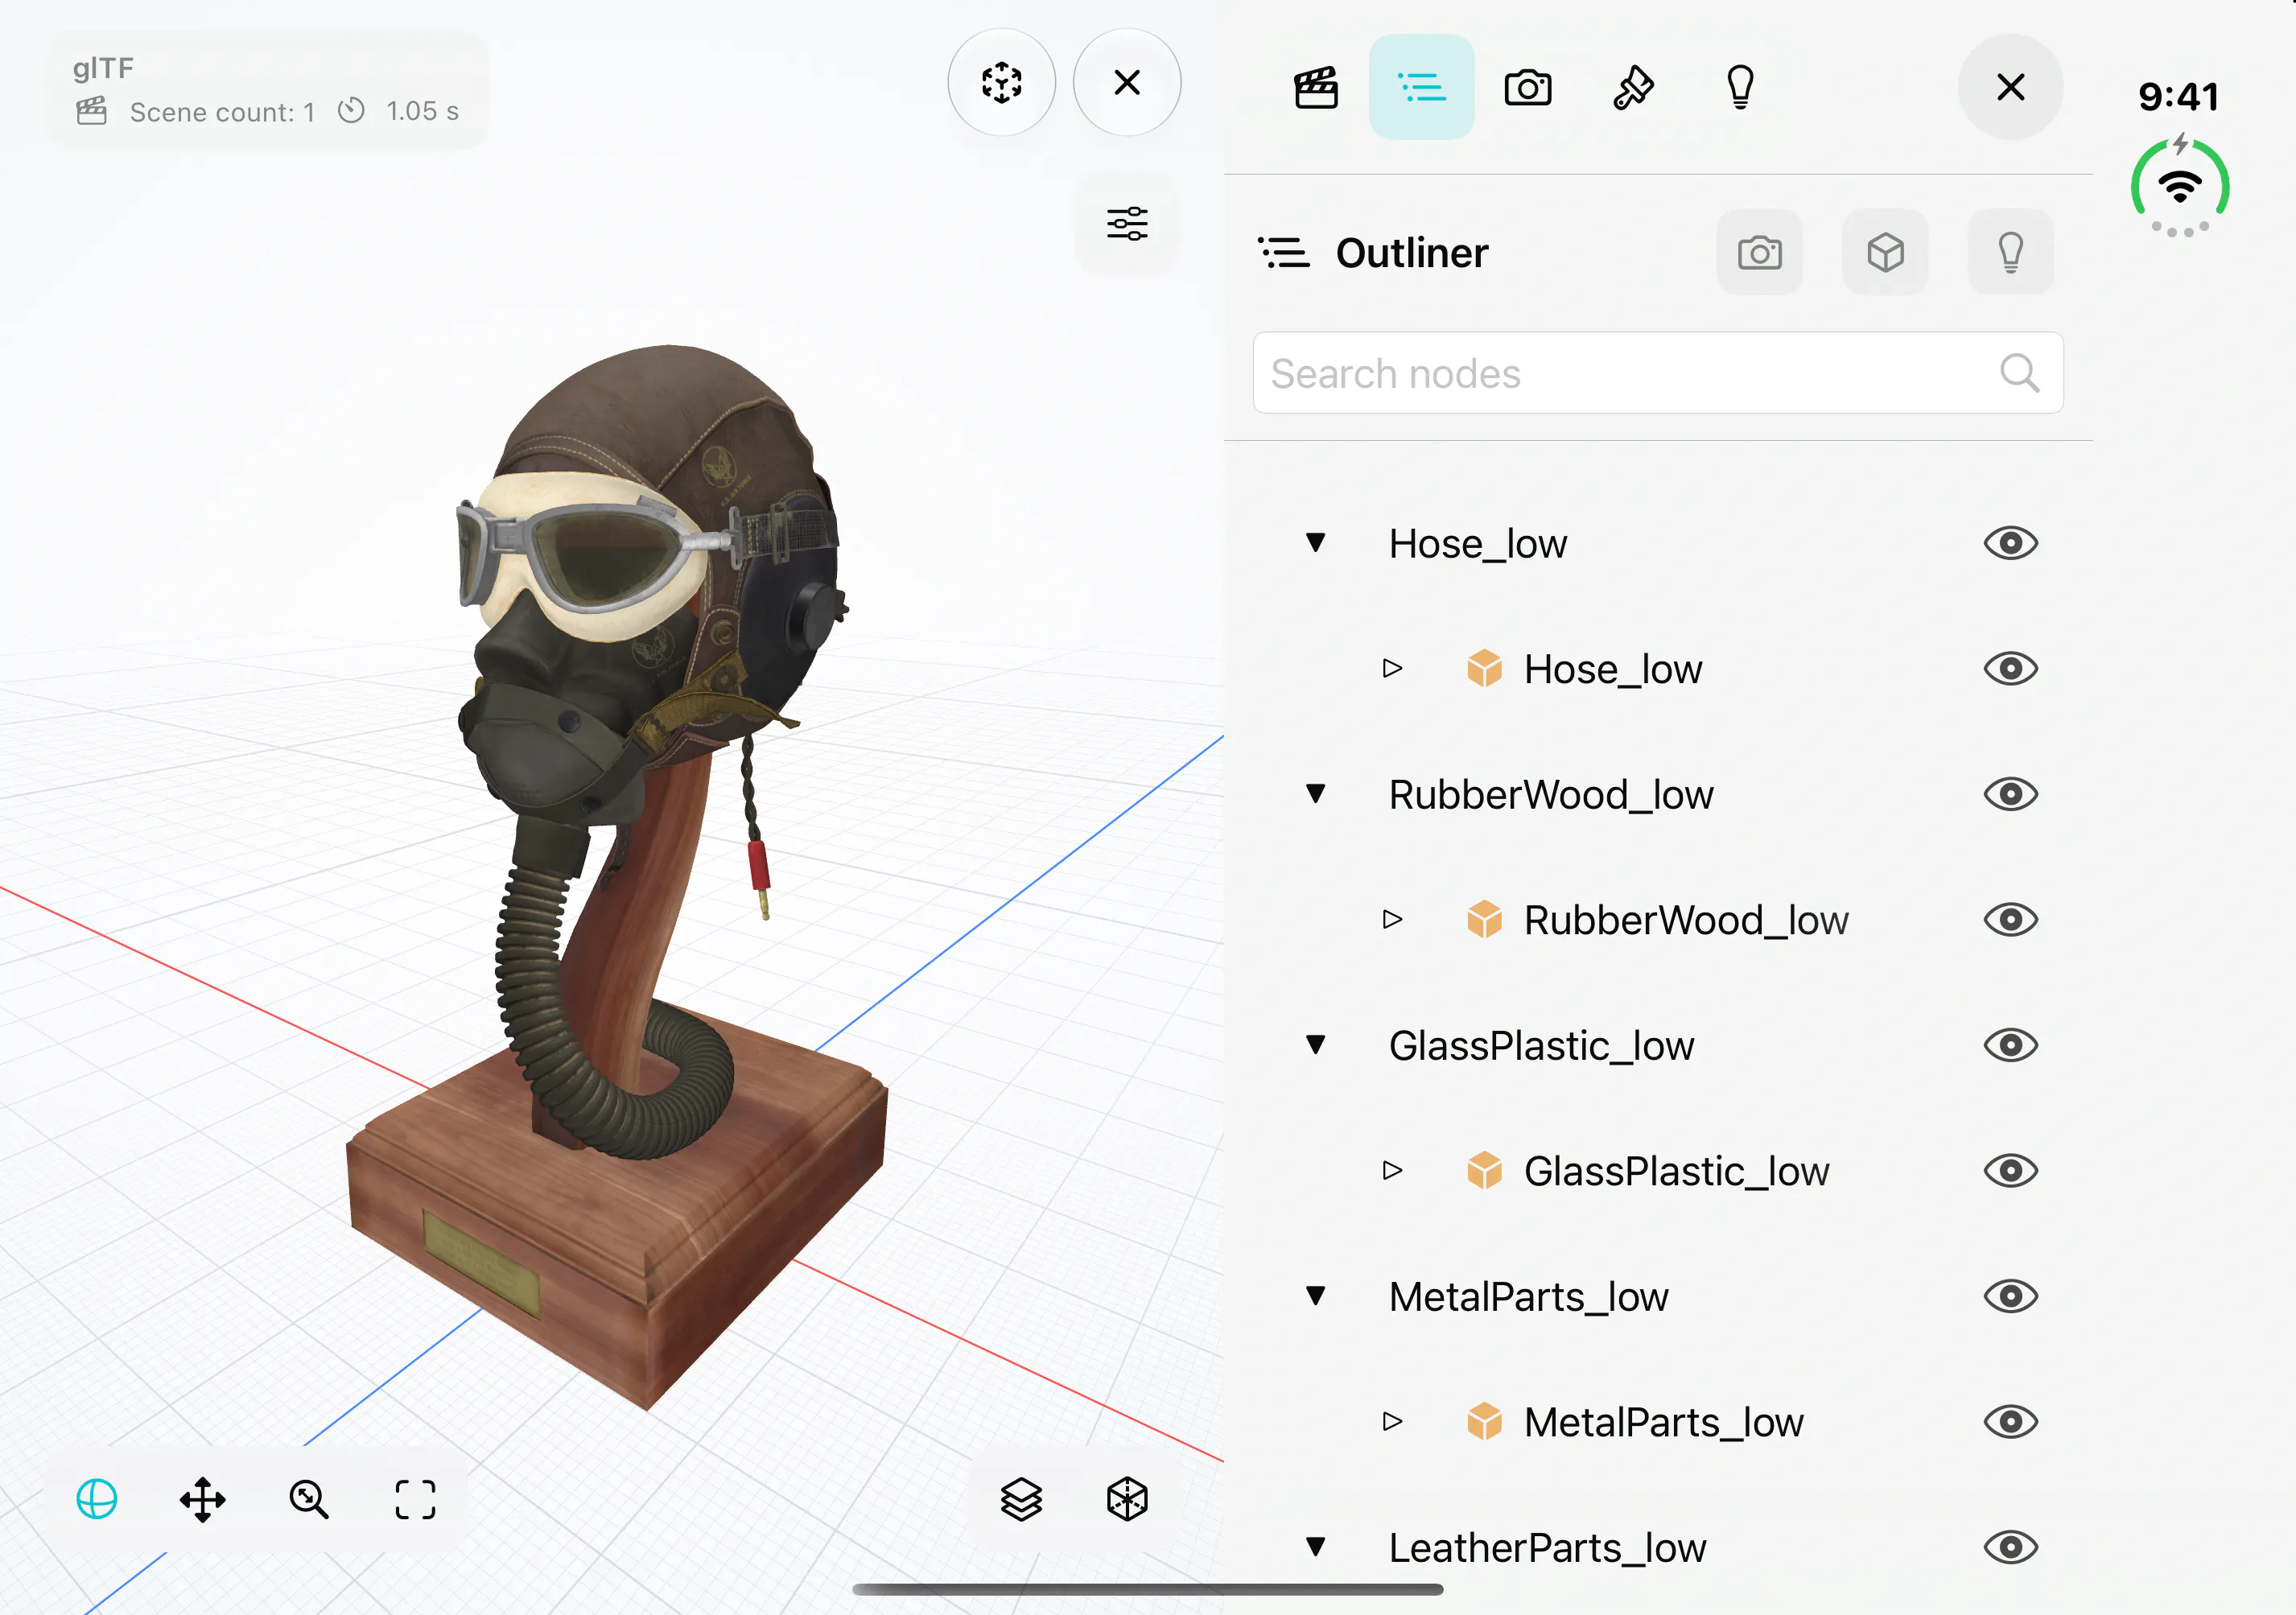Select the Outliner list tab
2296x1615 pixels.
click(1421, 88)
